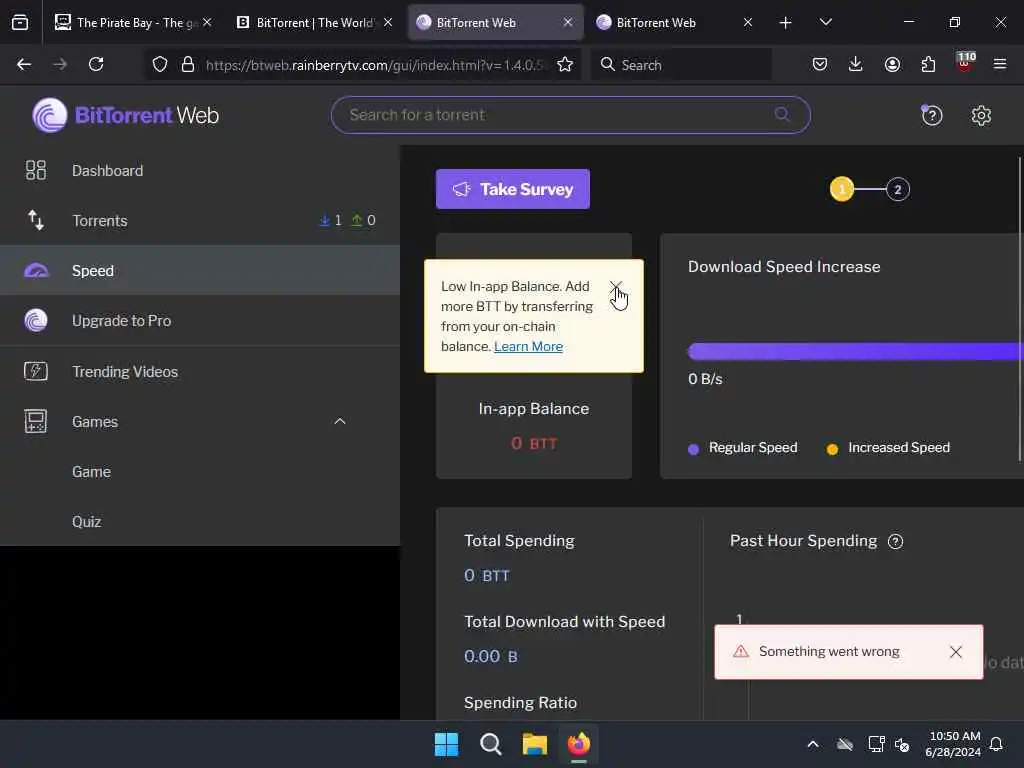Open the Windows Start menu
1024x768 pixels.
coord(447,744)
